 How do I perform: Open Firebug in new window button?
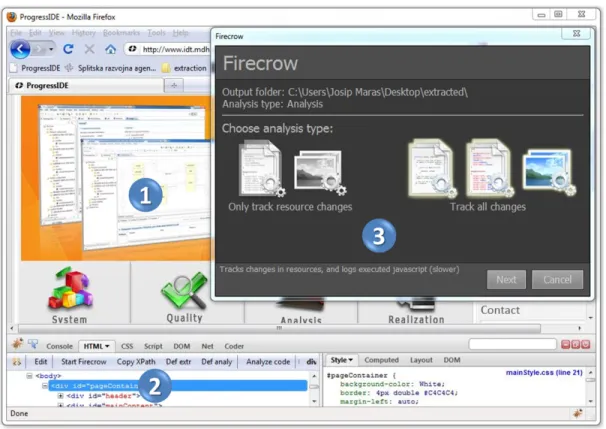(575, 344)
